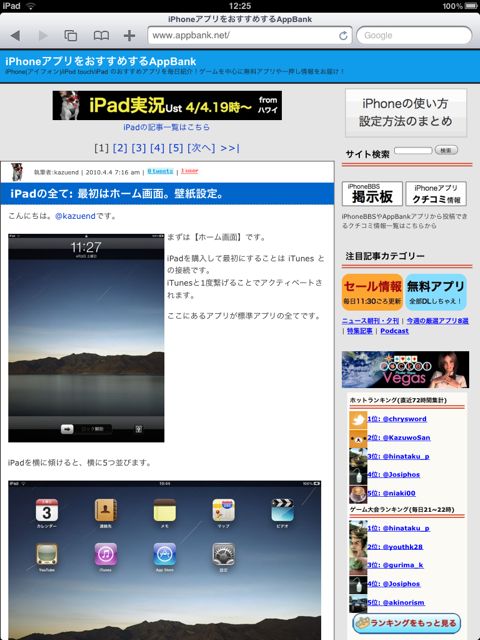Tap the author avatar beside kazuend
Viewport: 480px width, 640px height.
16,171
